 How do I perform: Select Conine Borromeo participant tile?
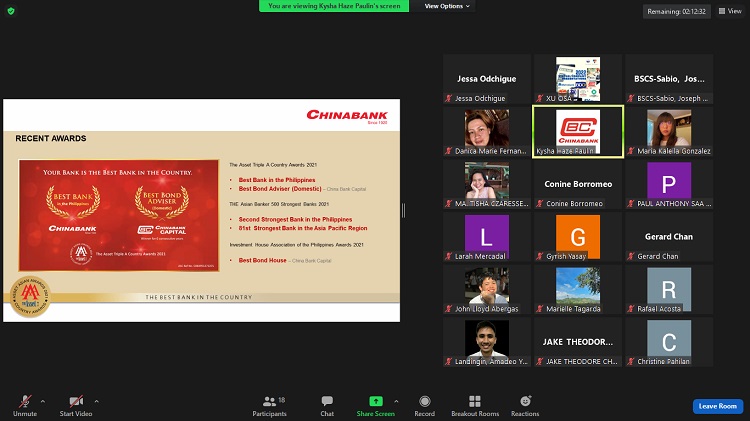tap(578, 184)
